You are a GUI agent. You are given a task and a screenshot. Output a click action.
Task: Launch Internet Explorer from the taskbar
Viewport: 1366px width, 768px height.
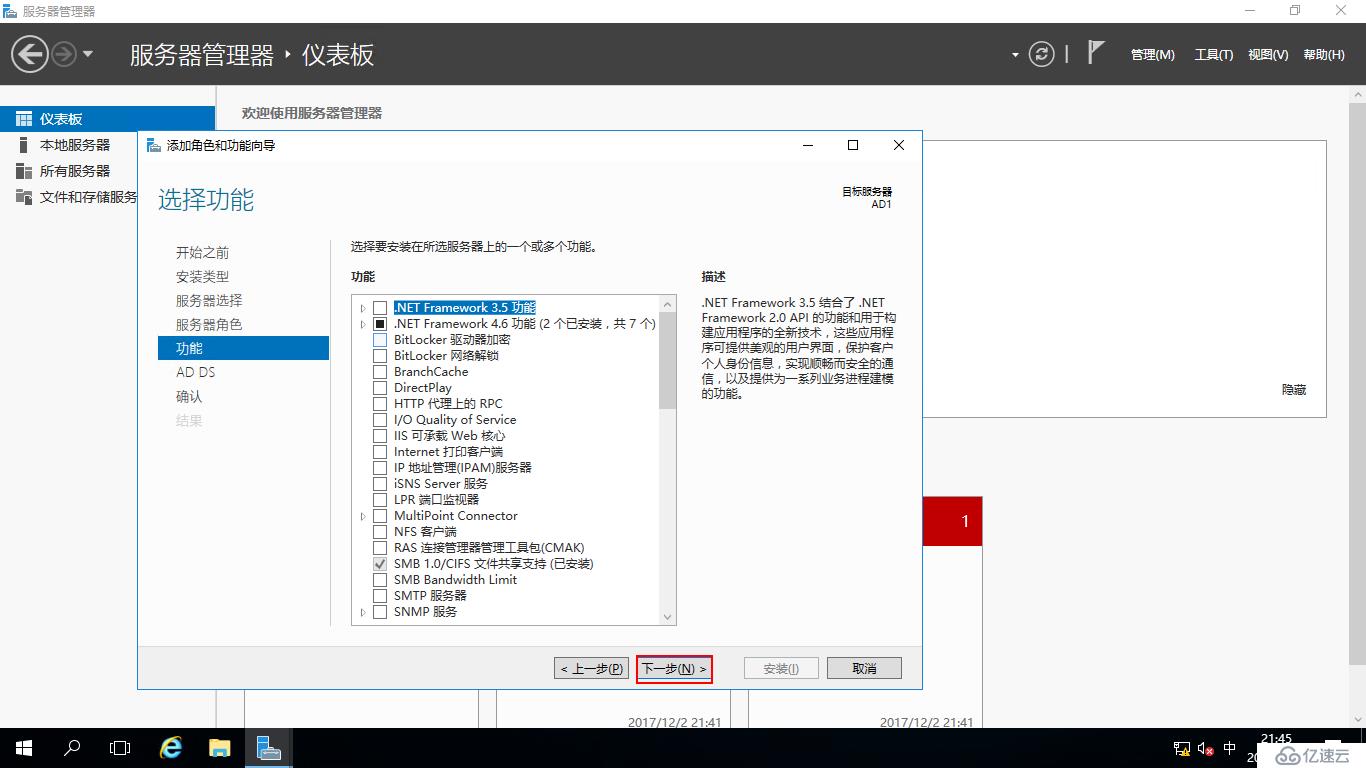click(171, 748)
